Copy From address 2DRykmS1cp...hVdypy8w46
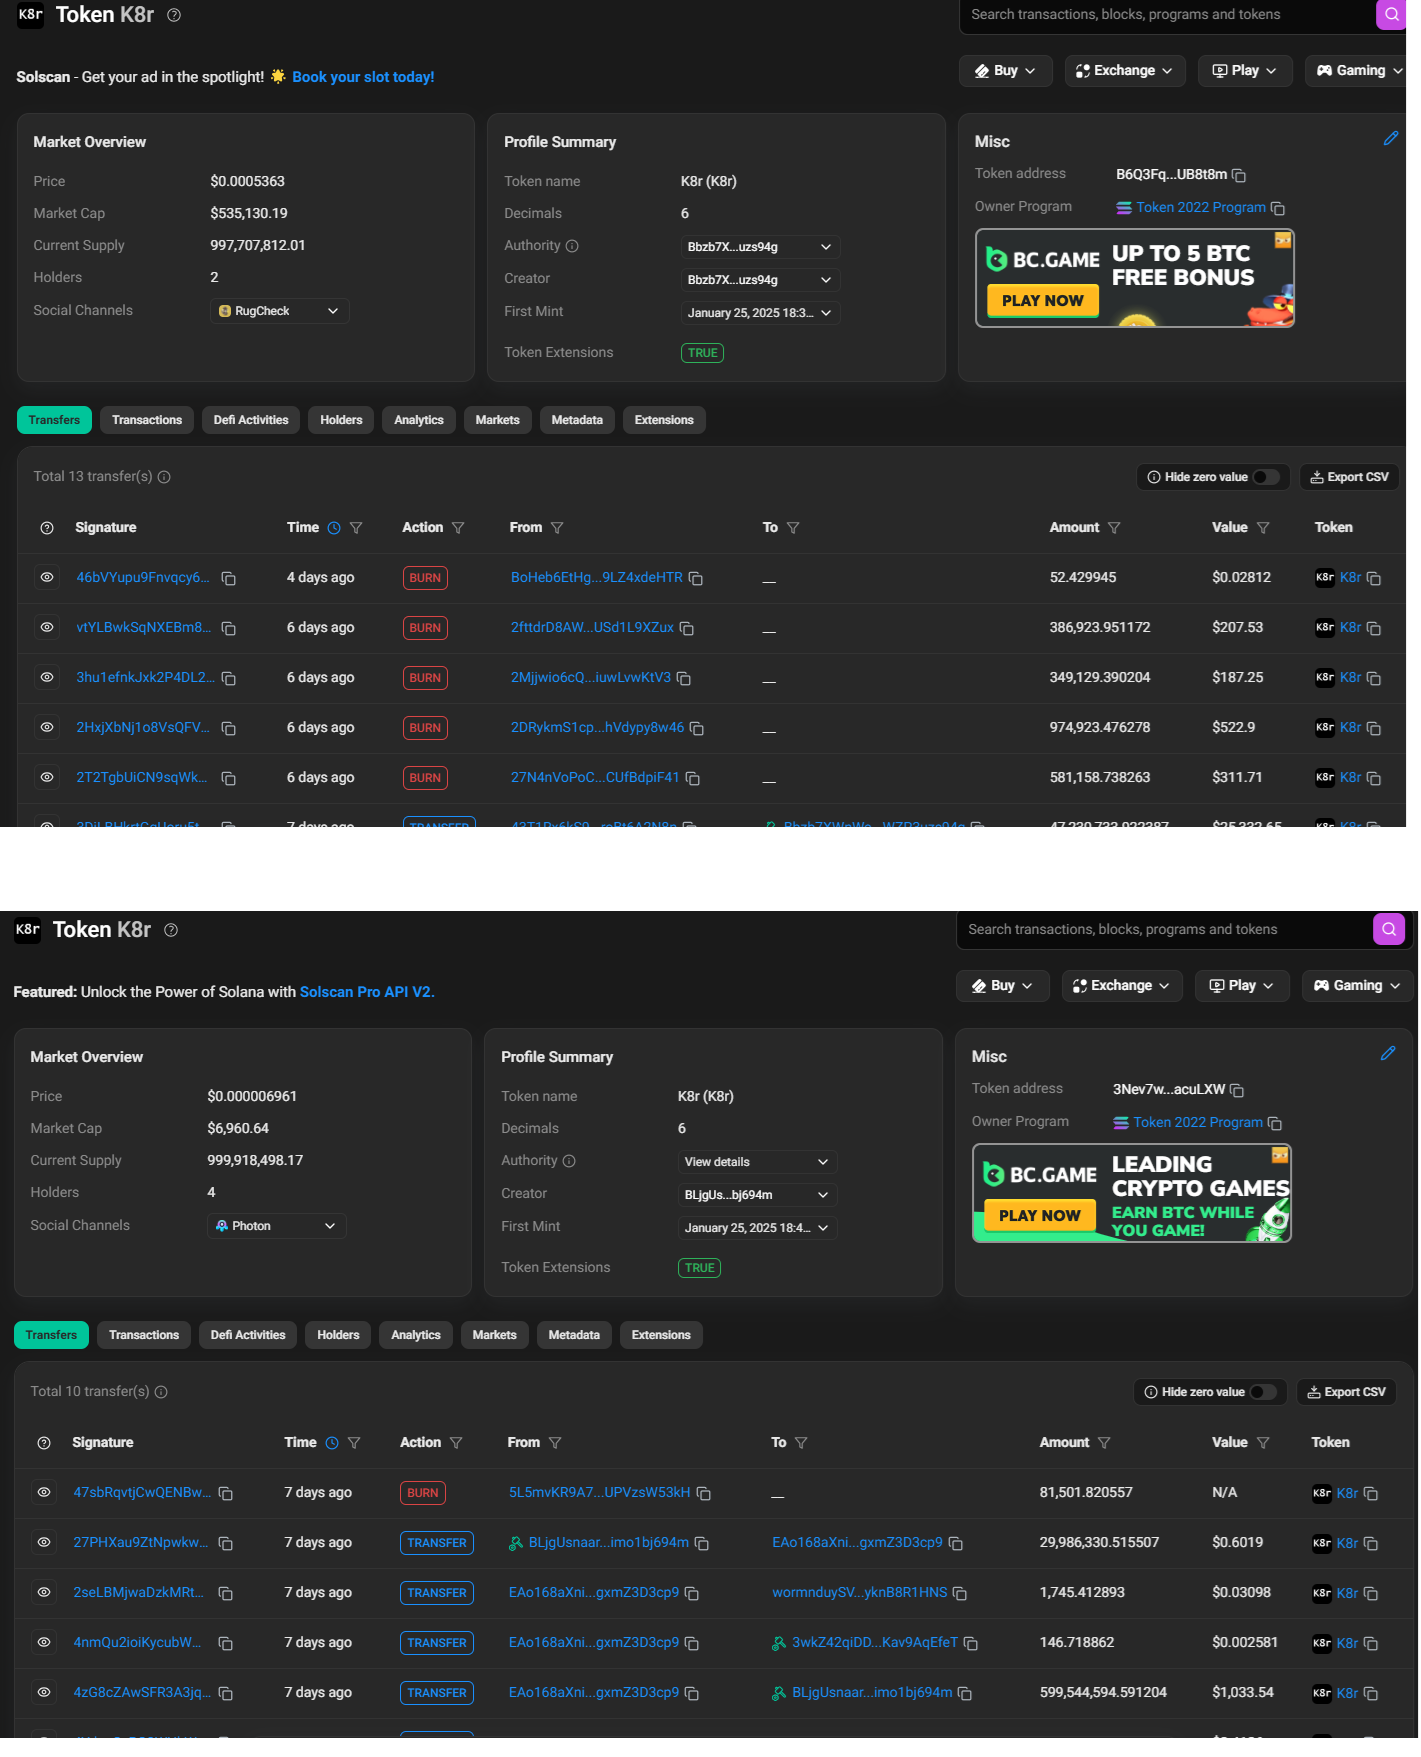The height and width of the screenshot is (1757, 1421). click(x=697, y=728)
